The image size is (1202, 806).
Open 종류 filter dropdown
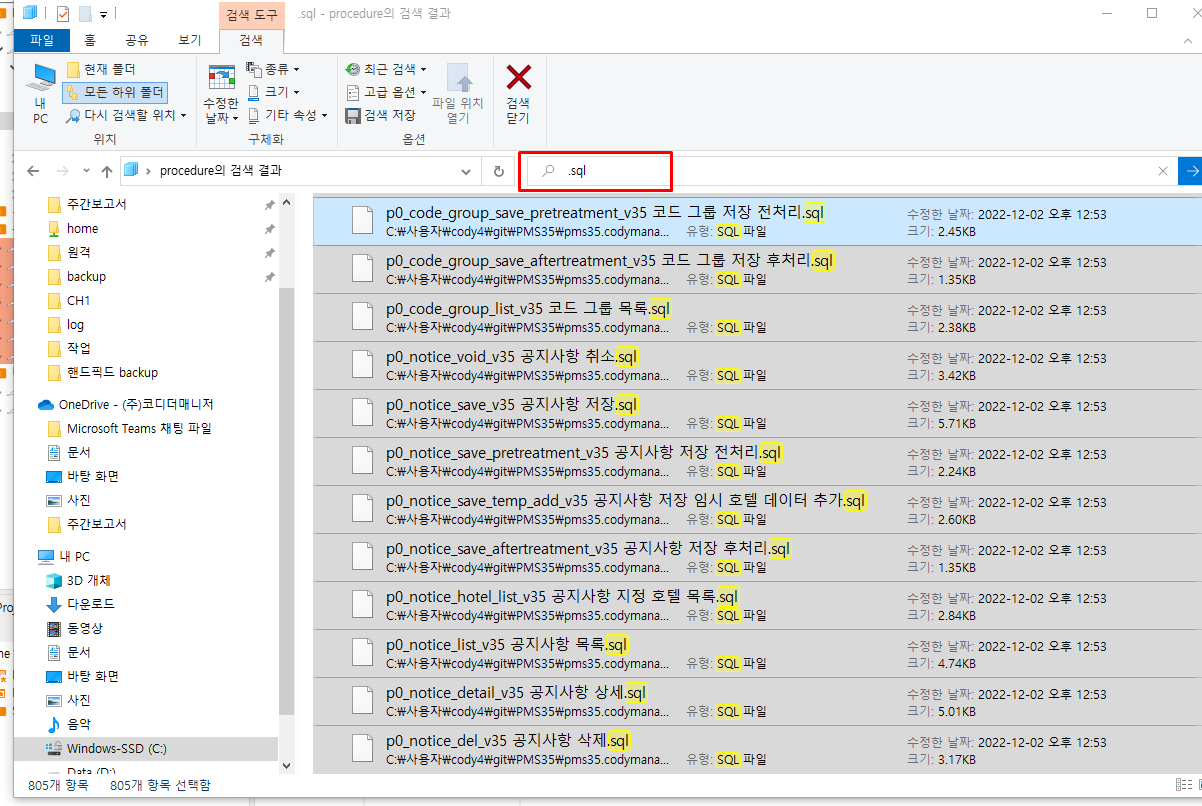pyautogui.click(x=272, y=69)
